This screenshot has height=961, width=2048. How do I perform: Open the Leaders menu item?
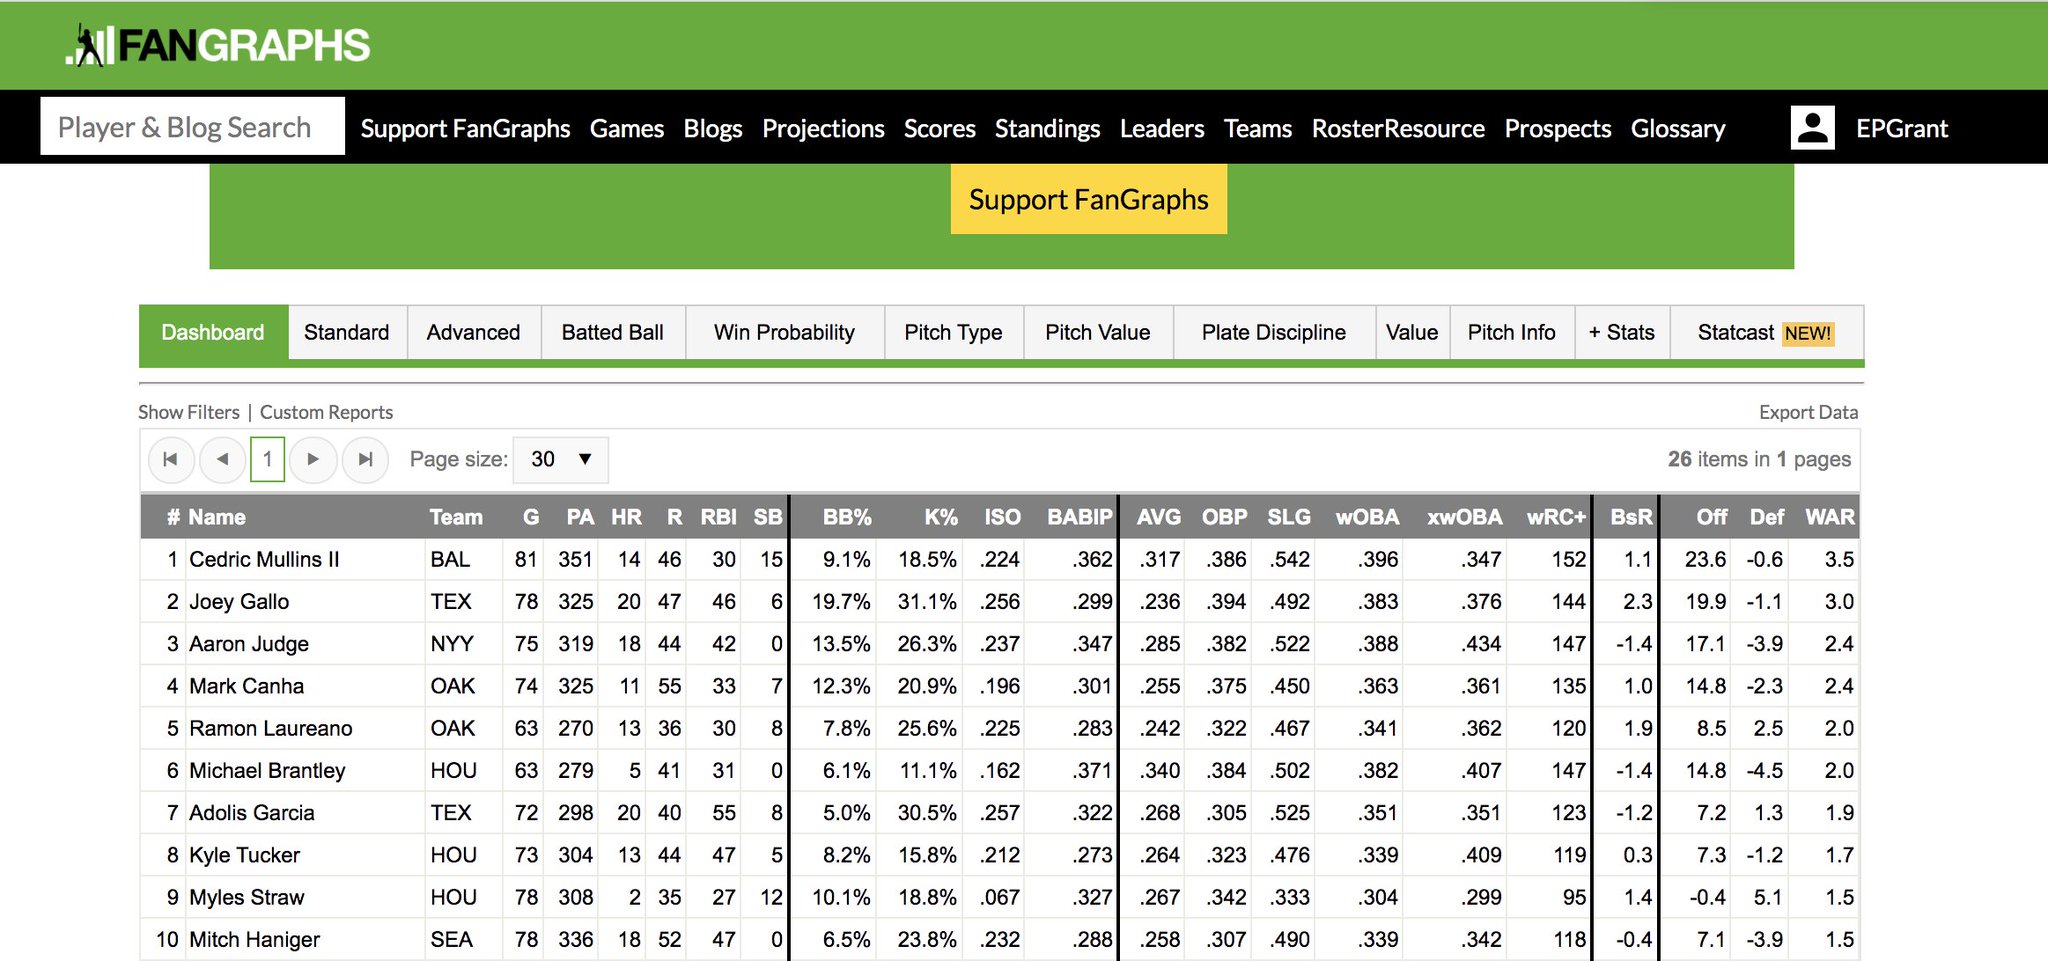click(x=1161, y=128)
